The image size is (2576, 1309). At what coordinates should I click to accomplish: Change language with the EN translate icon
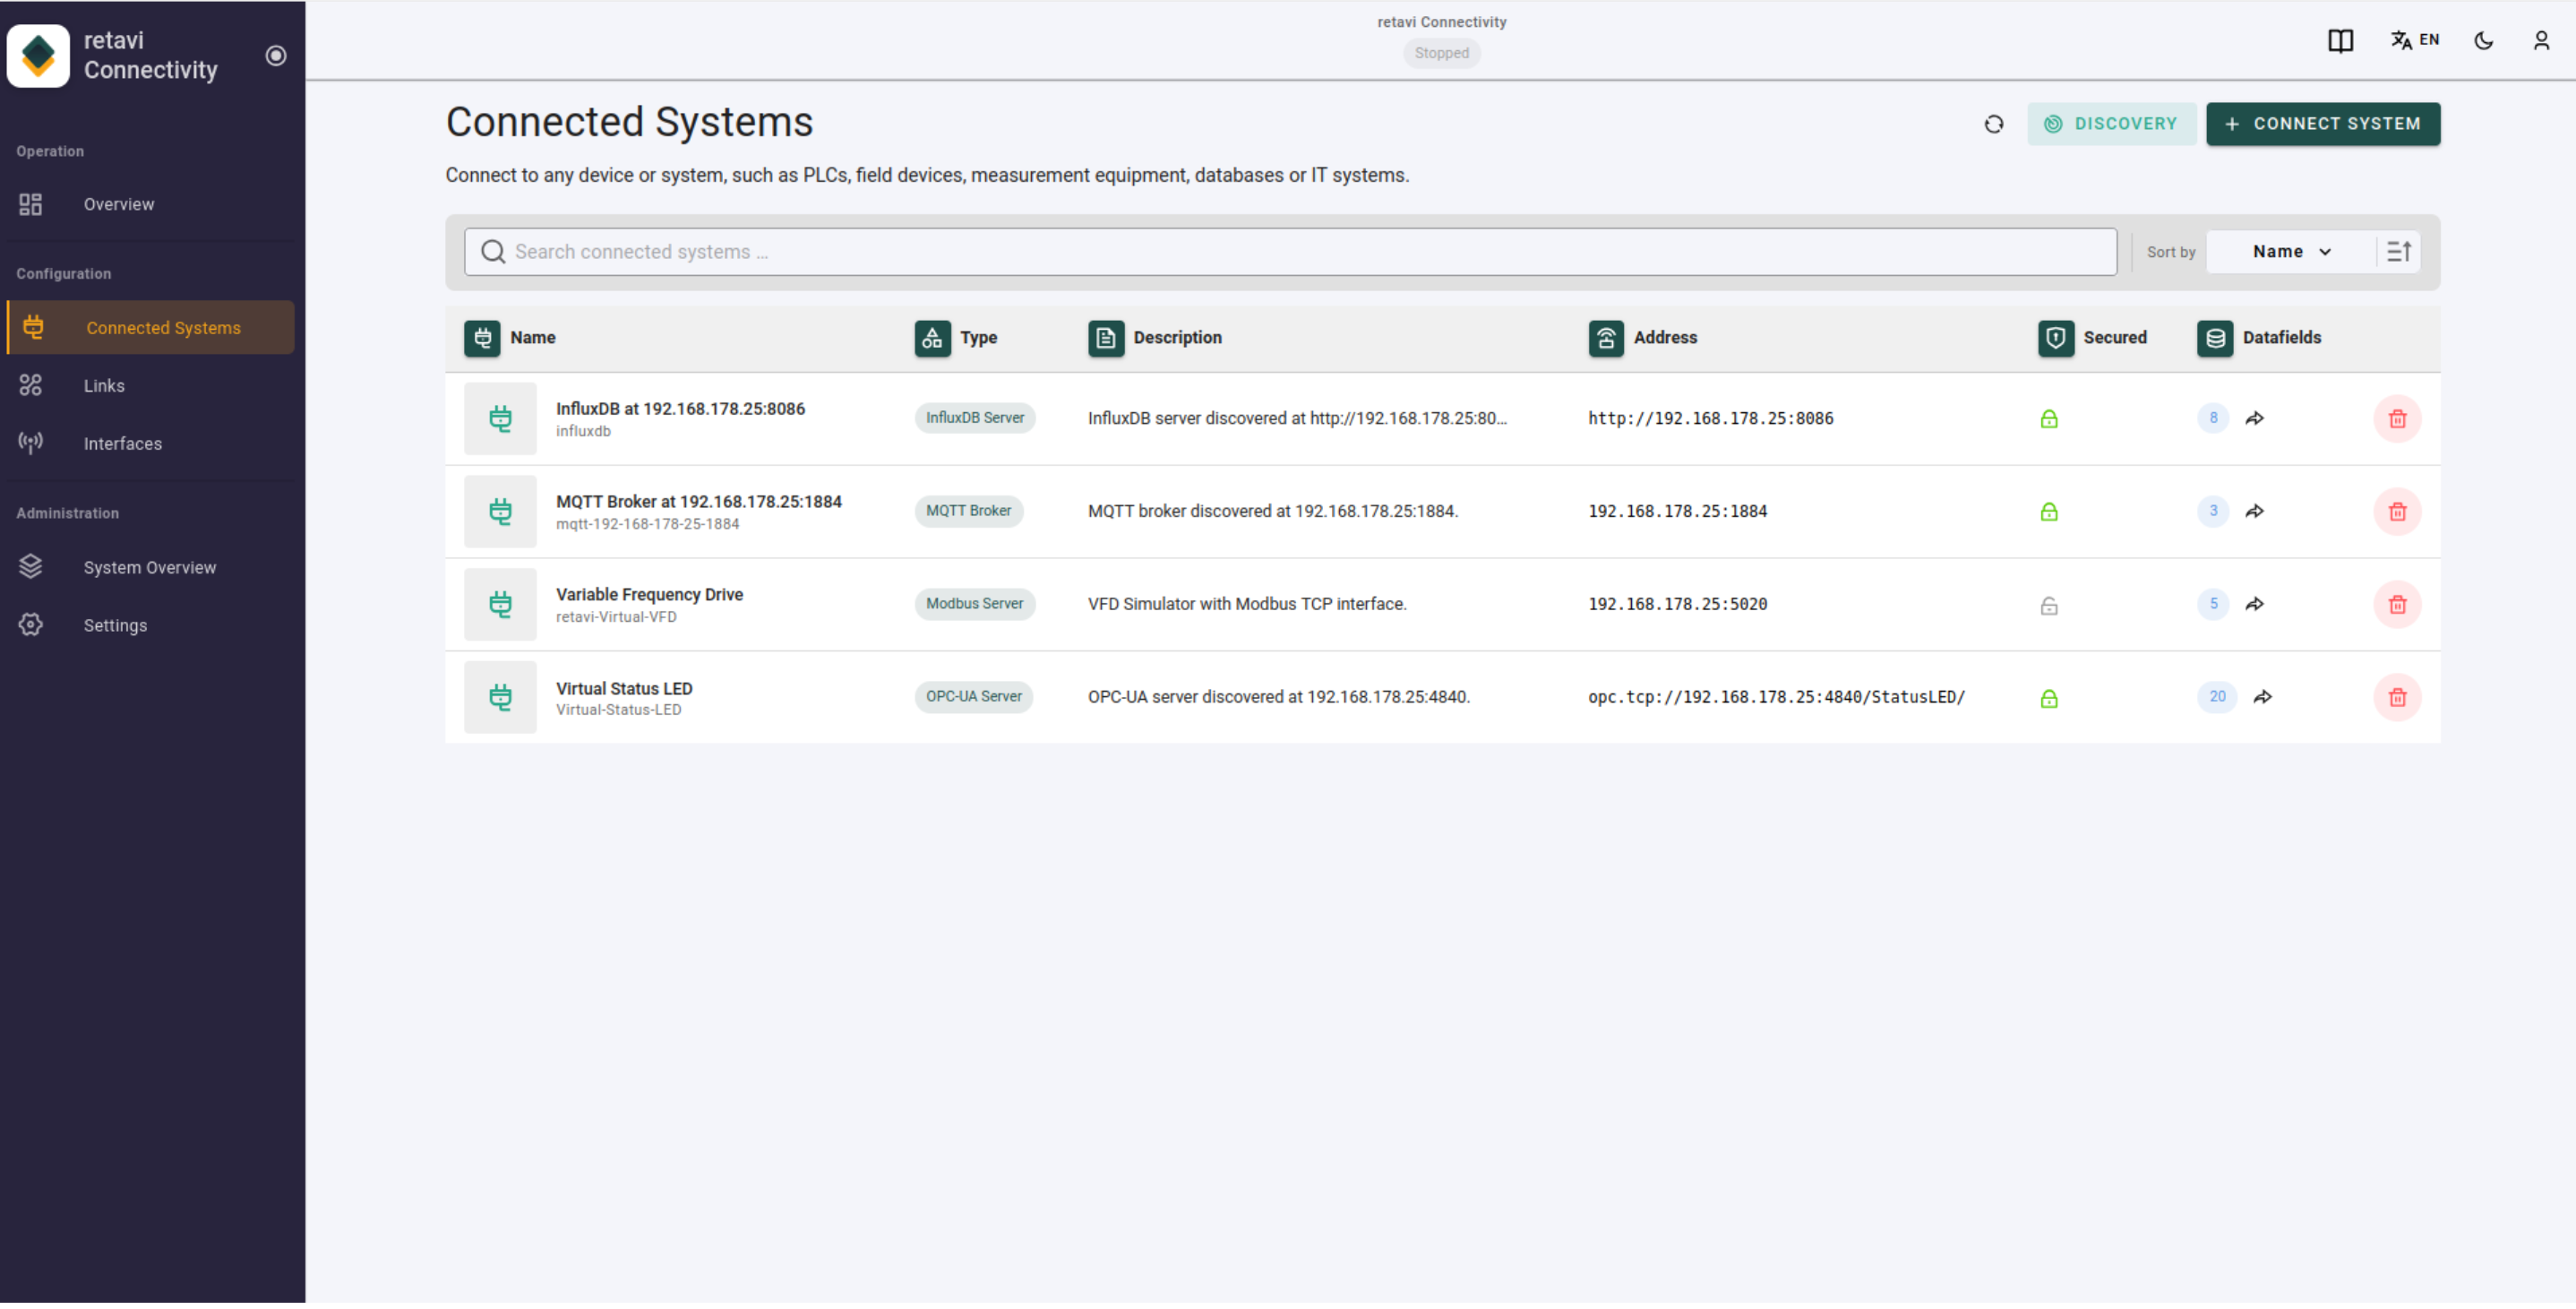pos(2414,40)
